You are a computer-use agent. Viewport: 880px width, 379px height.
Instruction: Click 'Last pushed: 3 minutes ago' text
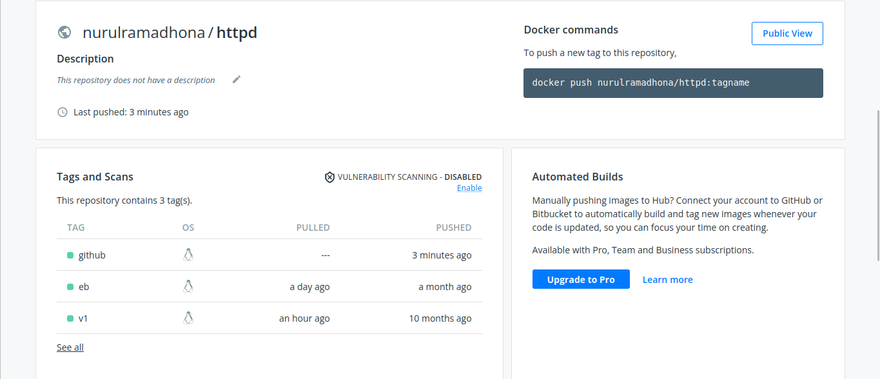point(131,112)
